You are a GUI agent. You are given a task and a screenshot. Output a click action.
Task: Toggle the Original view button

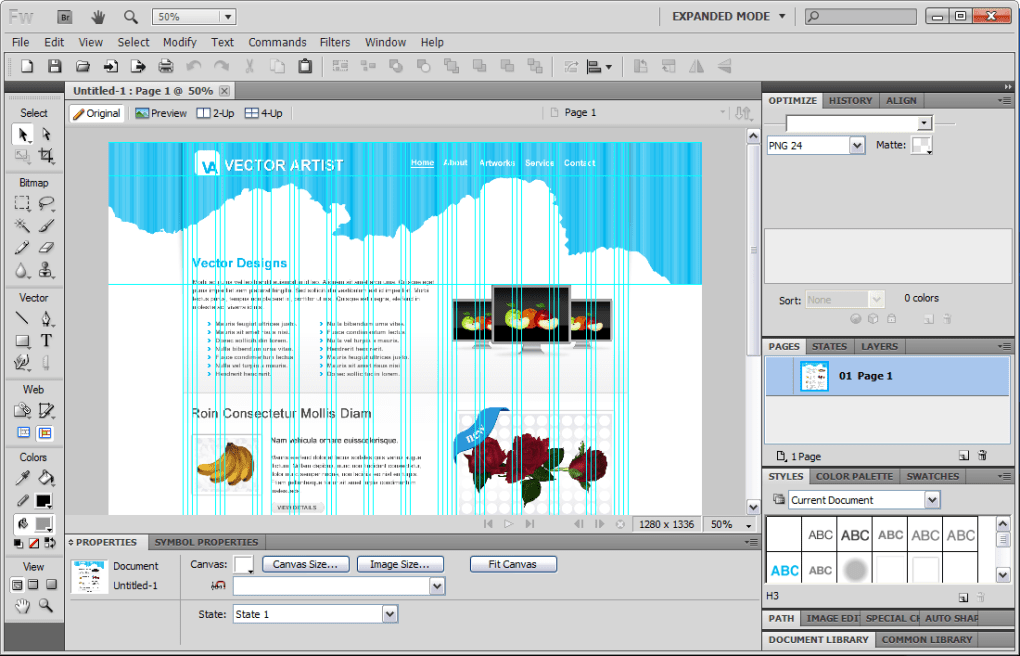pos(97,113)
